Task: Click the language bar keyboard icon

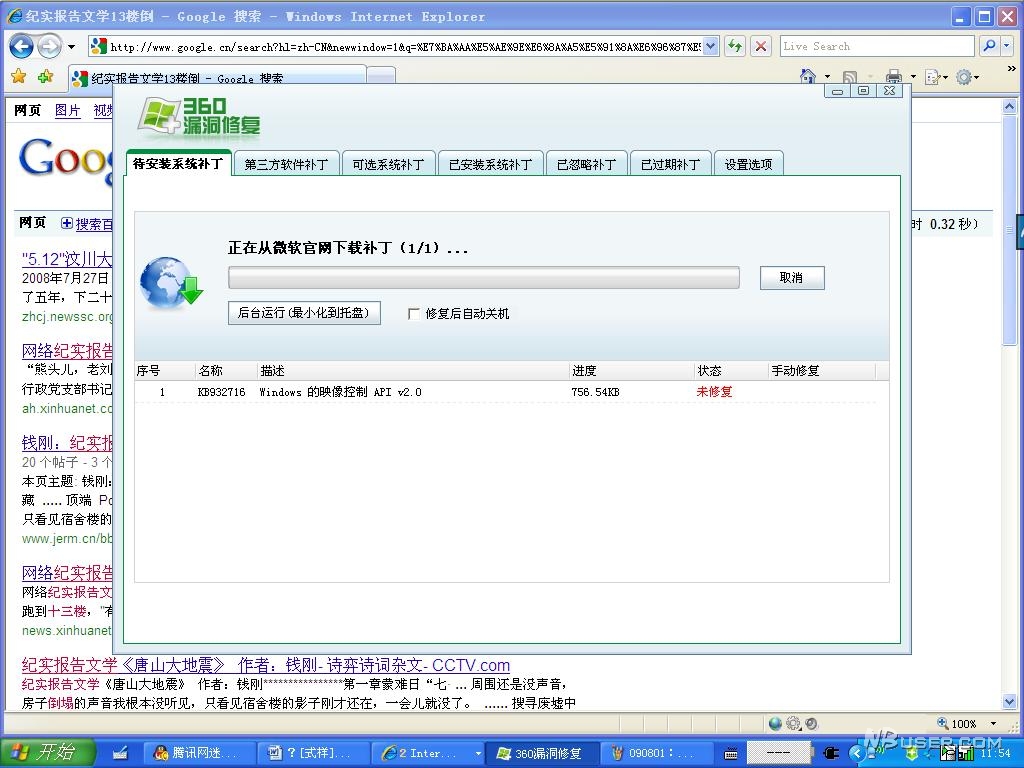Action: tap(731, 754)
